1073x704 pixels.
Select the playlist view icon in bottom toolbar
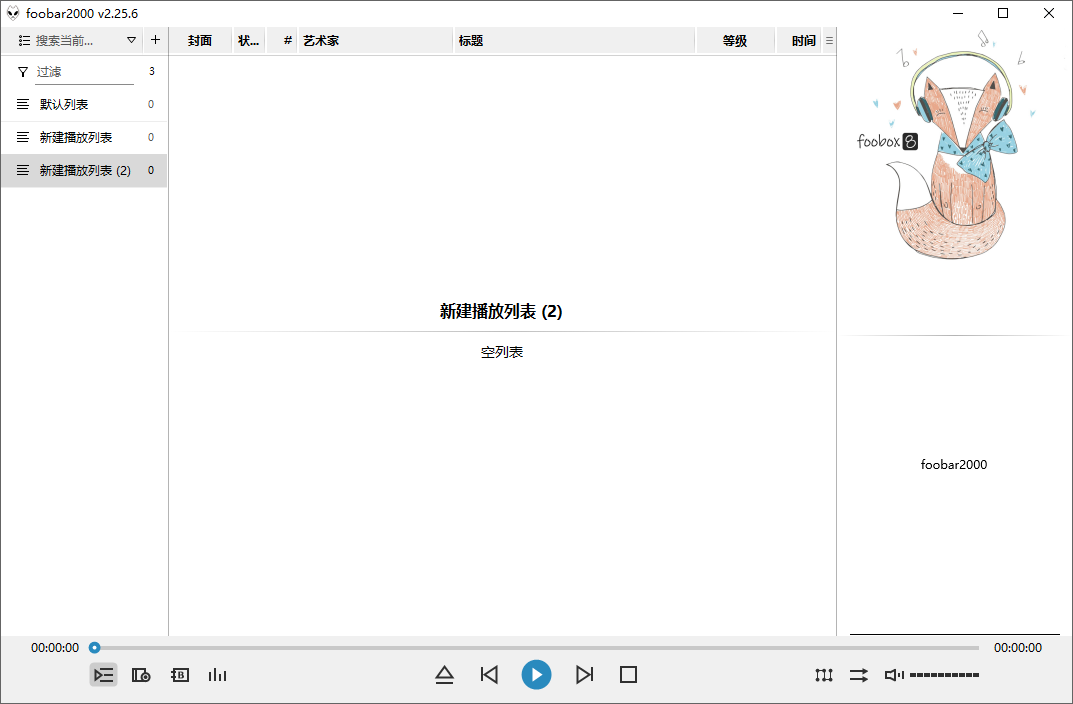coord(103,675)
